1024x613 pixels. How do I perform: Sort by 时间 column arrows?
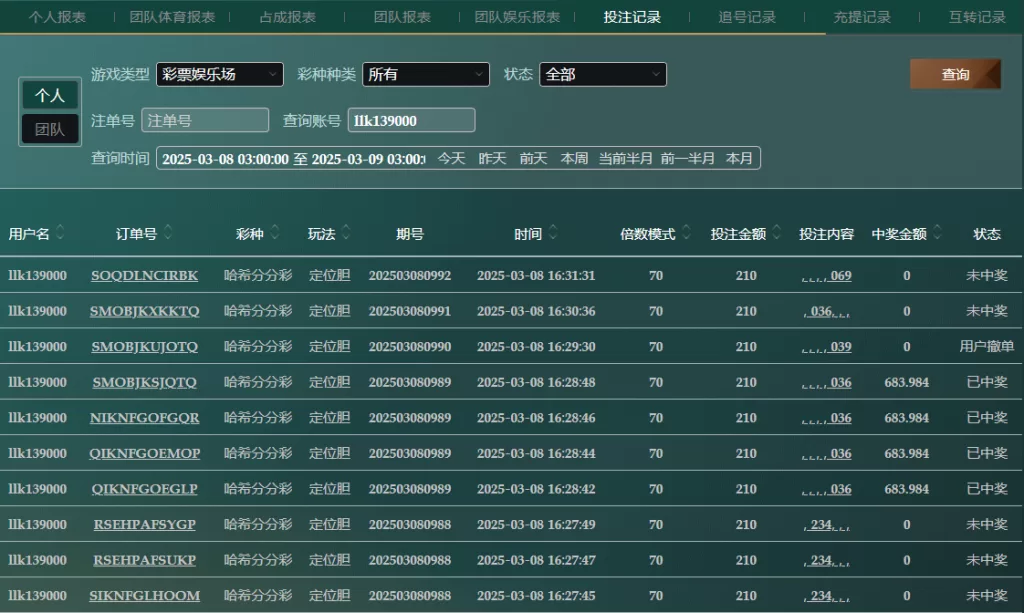pyautogui.click(x=553, y=232)
